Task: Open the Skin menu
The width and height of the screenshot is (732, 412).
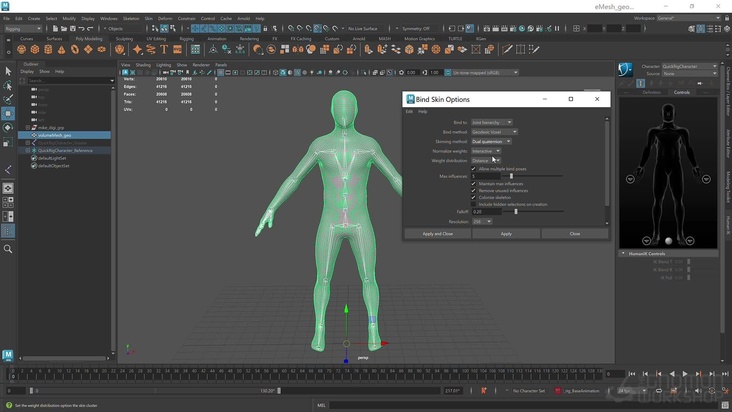Action: 148,19
